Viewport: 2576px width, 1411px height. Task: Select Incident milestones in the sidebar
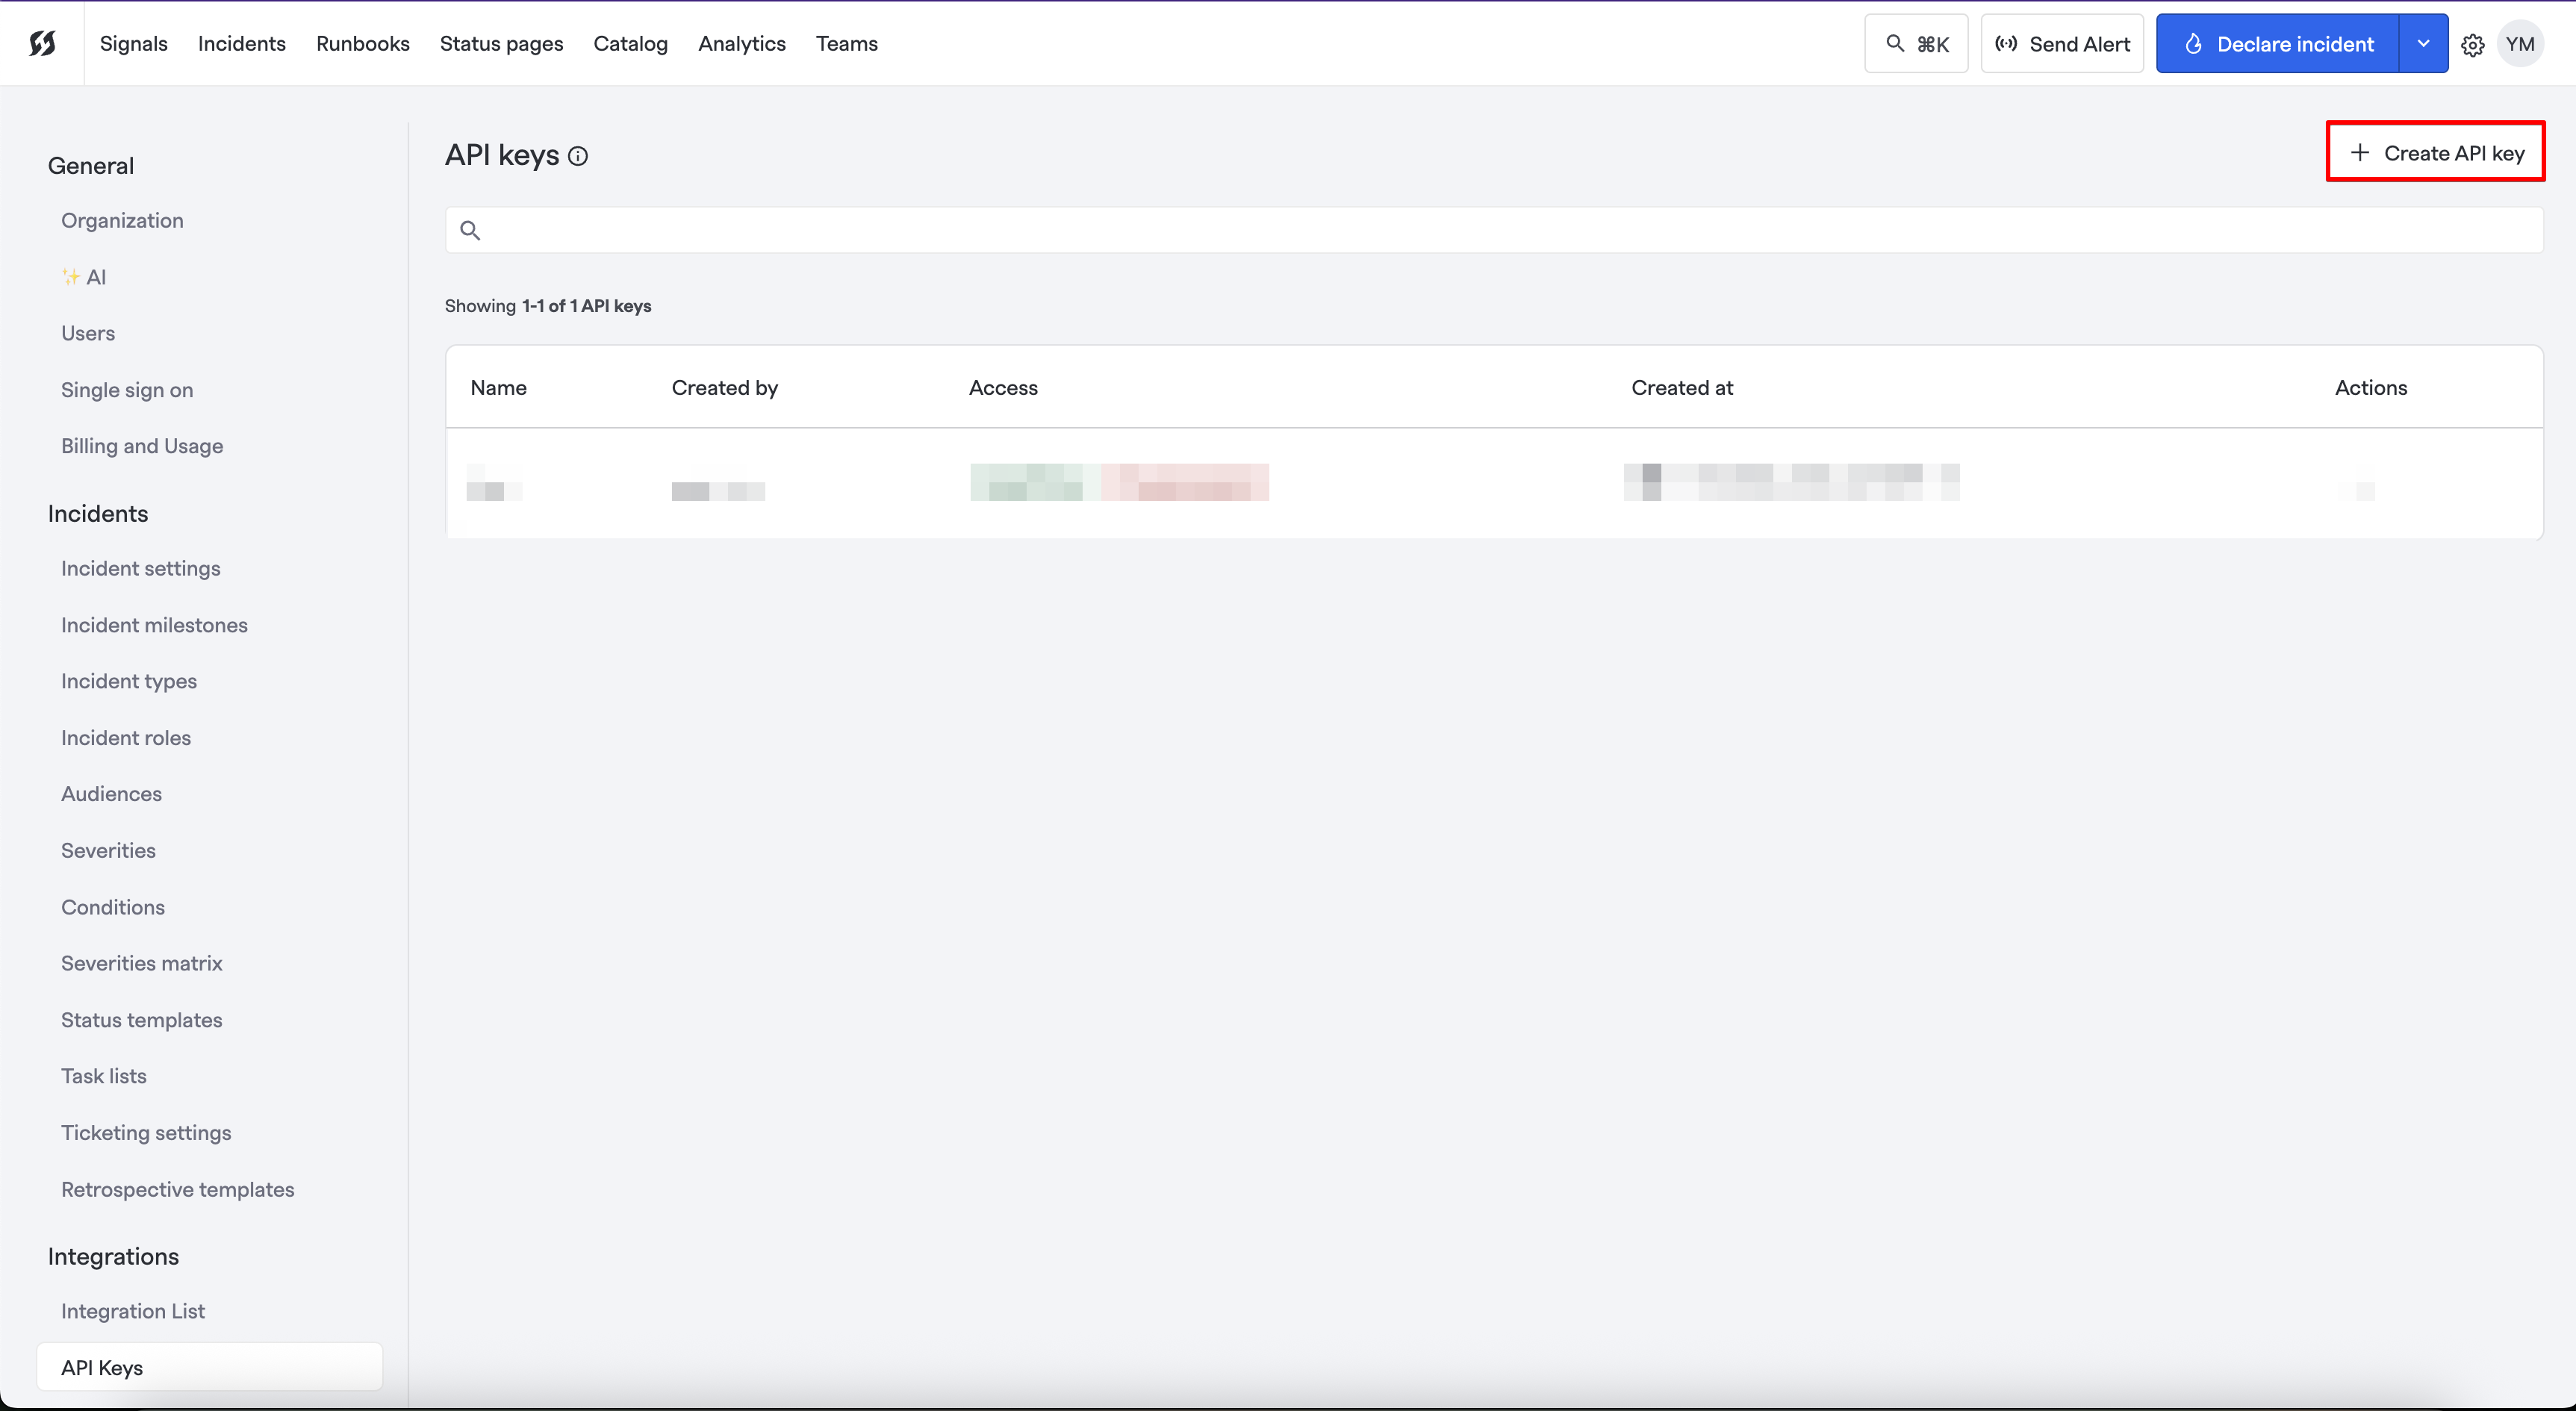pyautogui.click(x=154, y=624)
